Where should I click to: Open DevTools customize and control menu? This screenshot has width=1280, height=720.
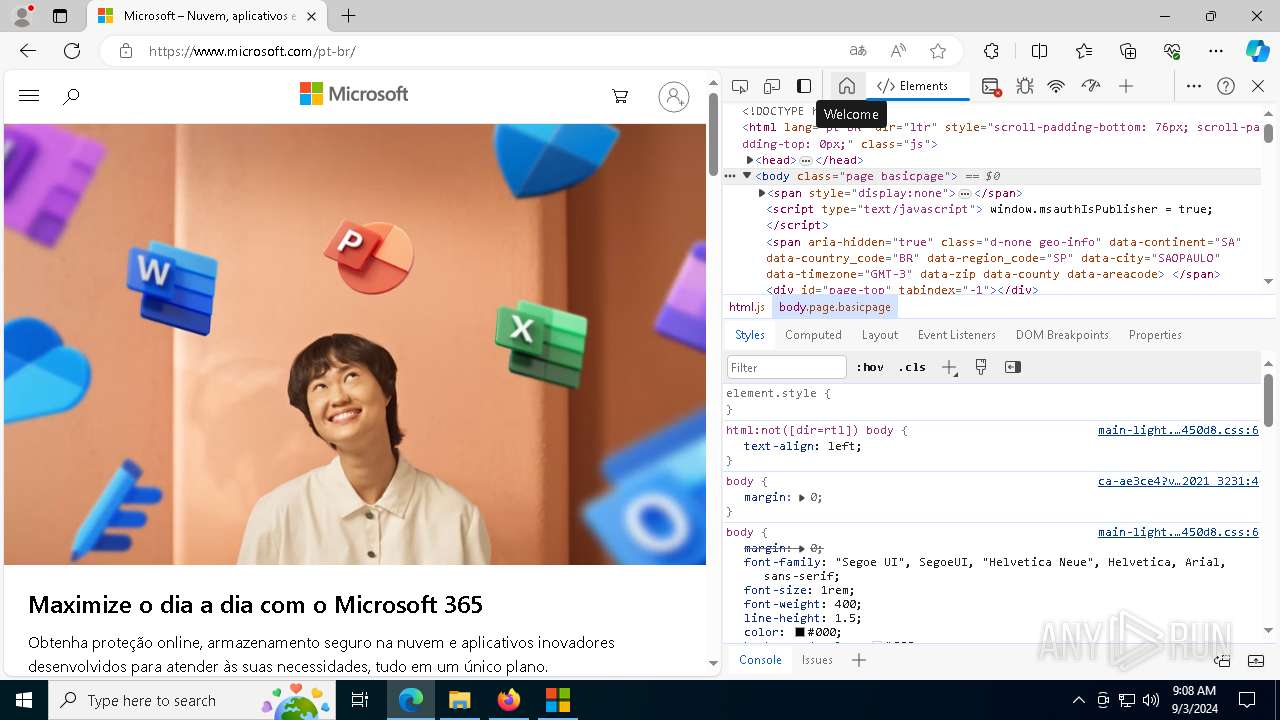(x=1194, y=86)
